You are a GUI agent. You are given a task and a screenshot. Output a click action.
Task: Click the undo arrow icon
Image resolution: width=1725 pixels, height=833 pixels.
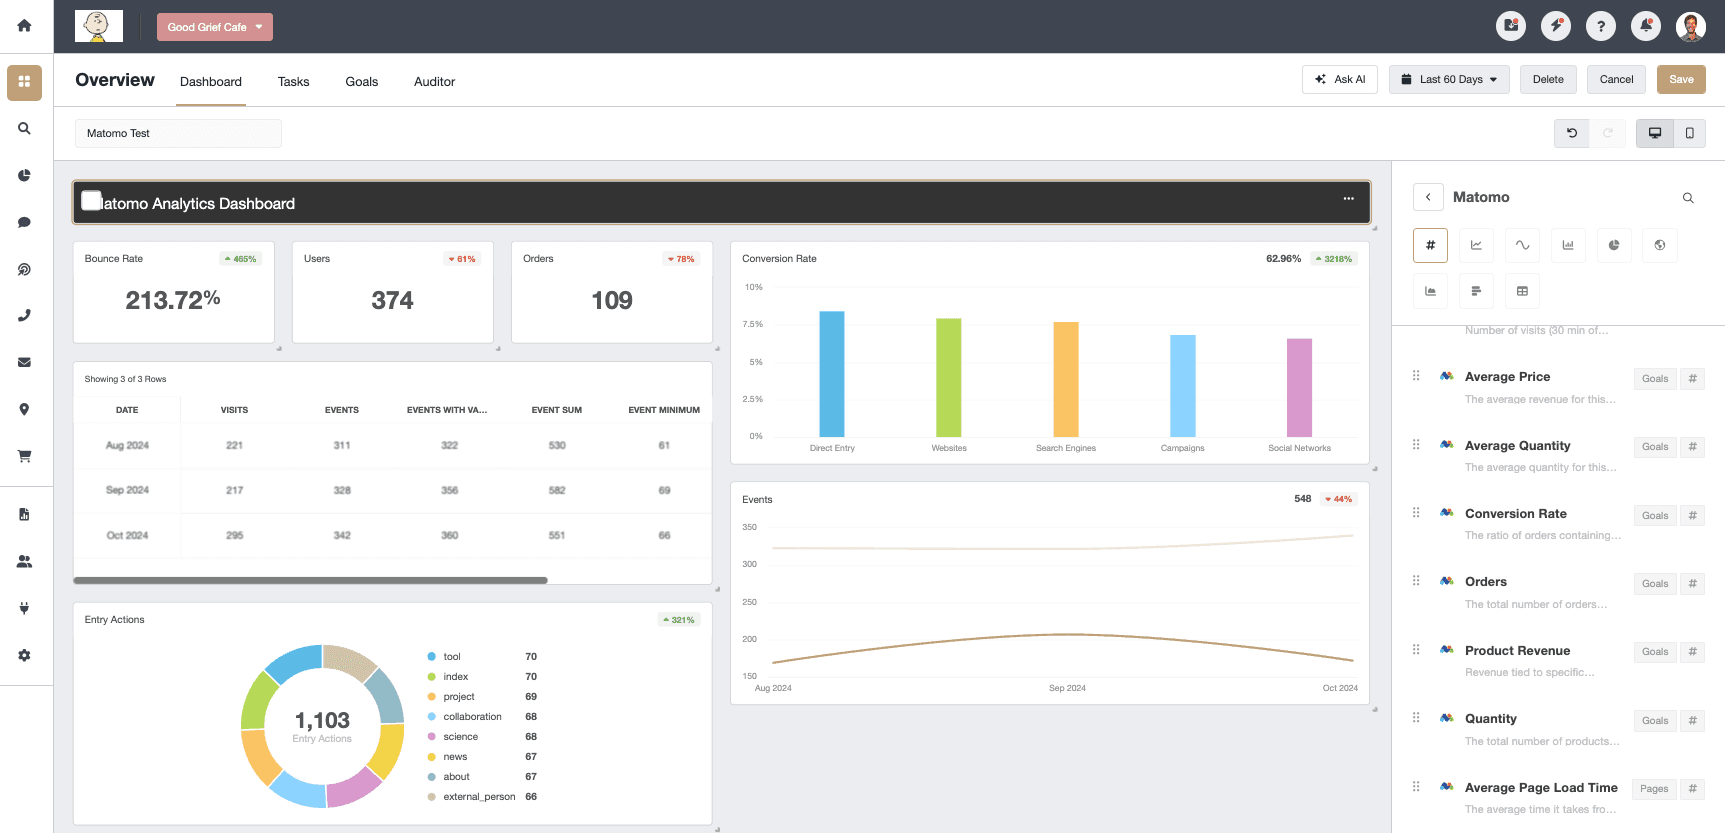click(1571, 133)
